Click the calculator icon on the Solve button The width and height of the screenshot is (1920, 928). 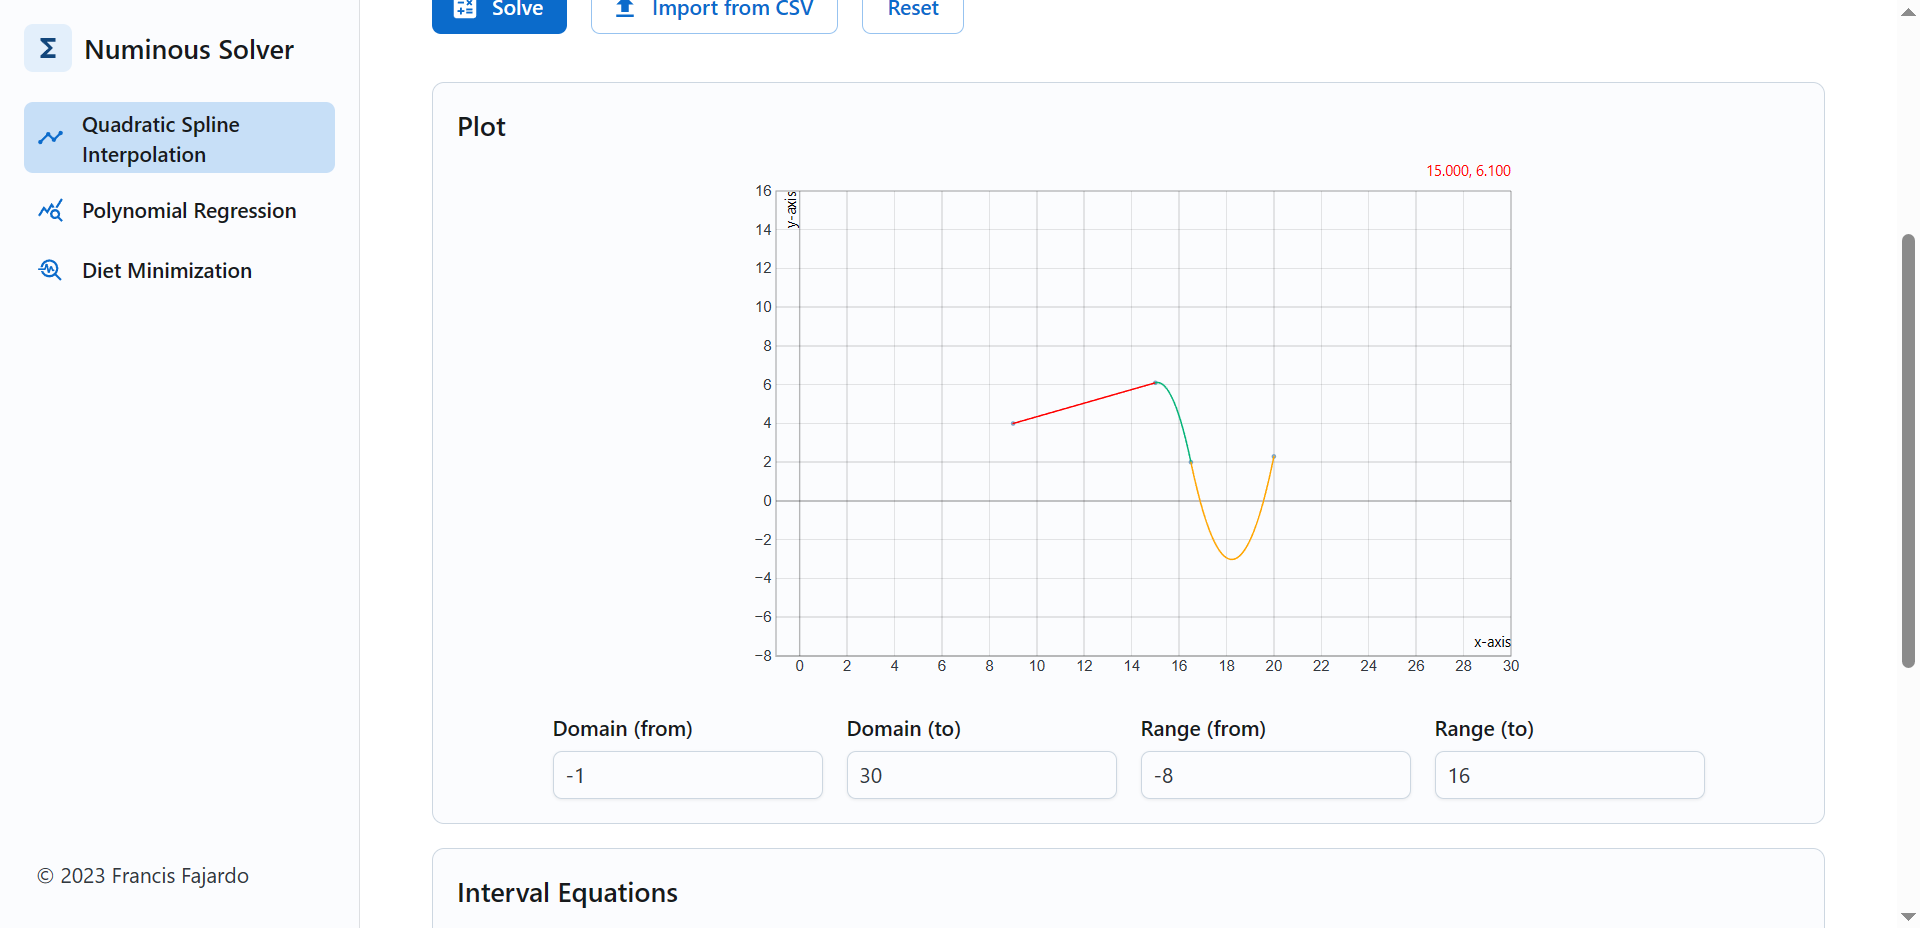click(x=466, y=8)
